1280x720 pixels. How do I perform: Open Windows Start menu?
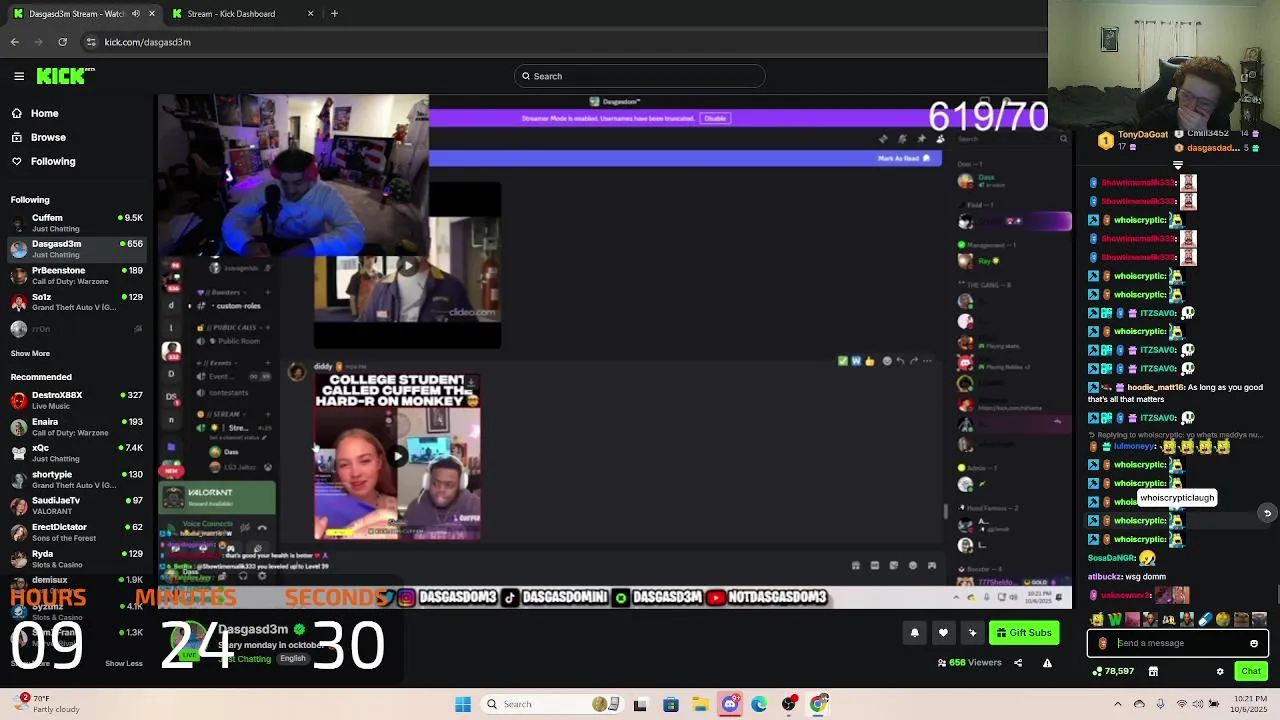(462, 704)
